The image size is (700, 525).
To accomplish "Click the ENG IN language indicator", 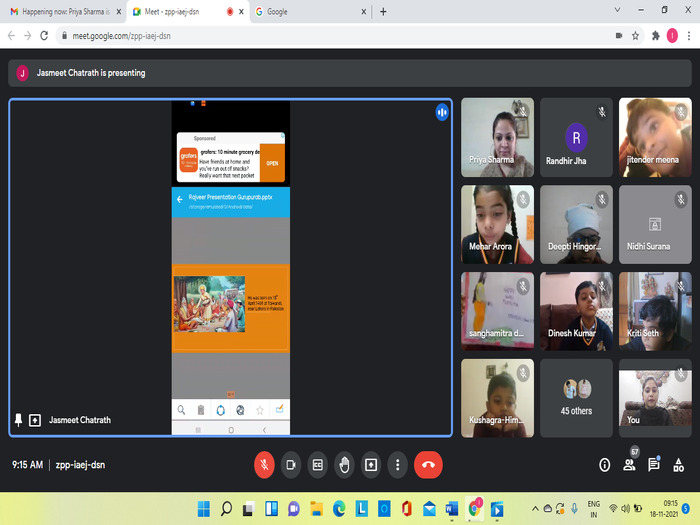I will (594, 509).
